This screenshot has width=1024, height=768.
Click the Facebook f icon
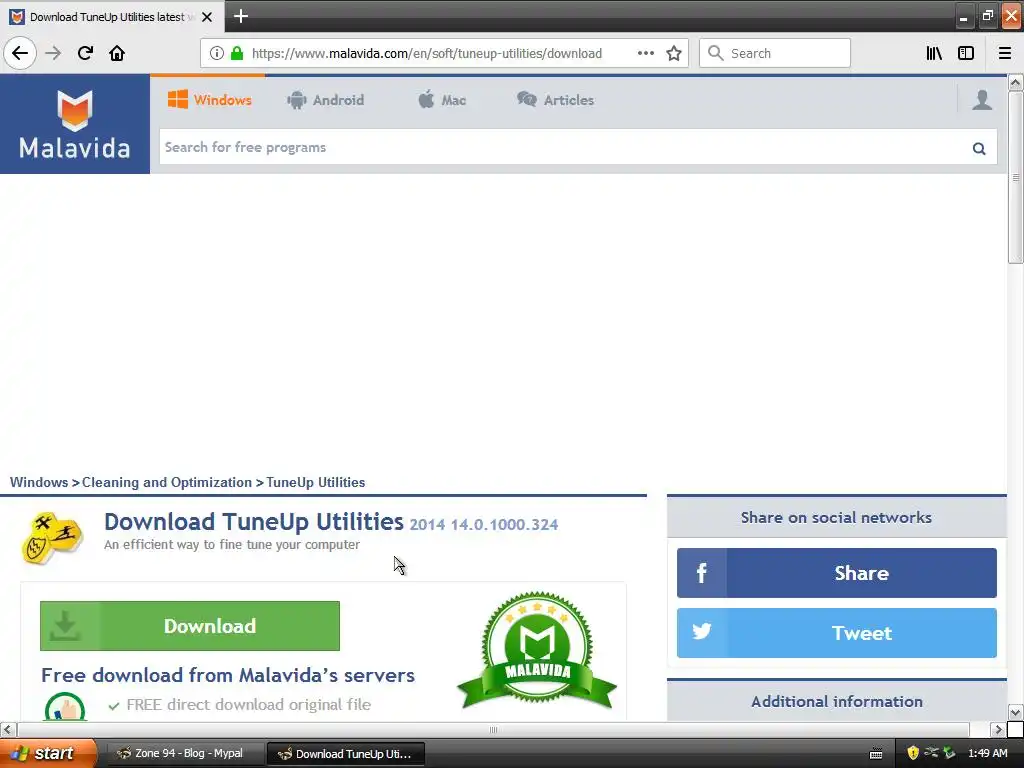tap(701, 573)
